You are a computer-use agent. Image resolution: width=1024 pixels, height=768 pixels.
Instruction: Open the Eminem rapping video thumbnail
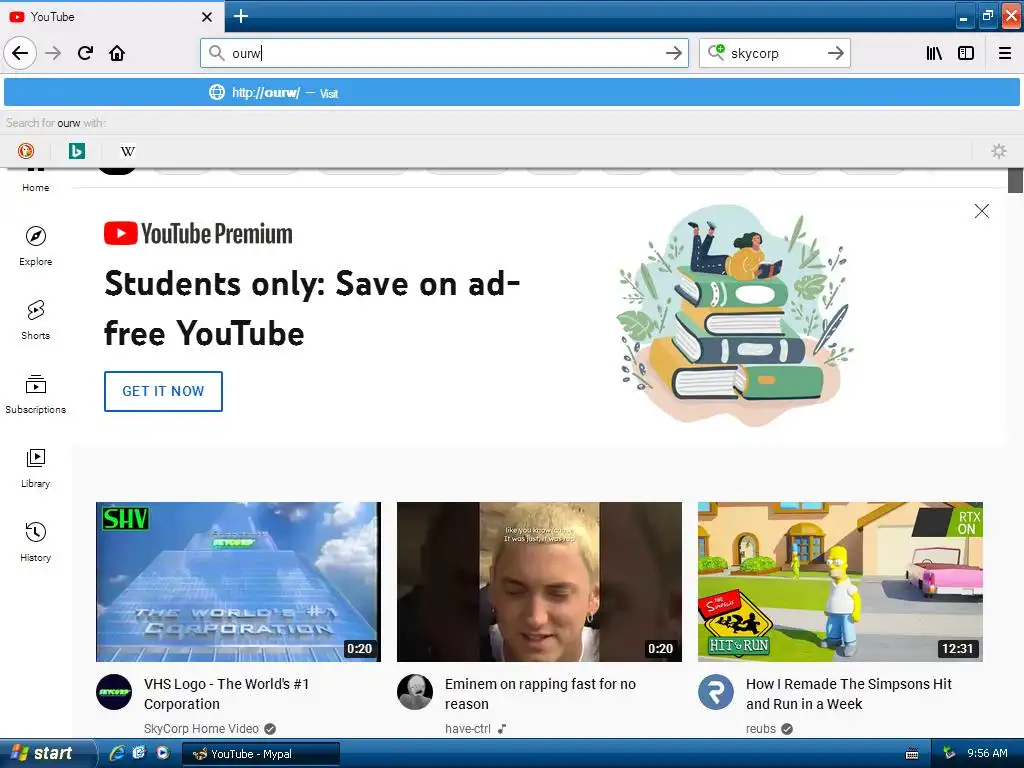pos(539,582)
